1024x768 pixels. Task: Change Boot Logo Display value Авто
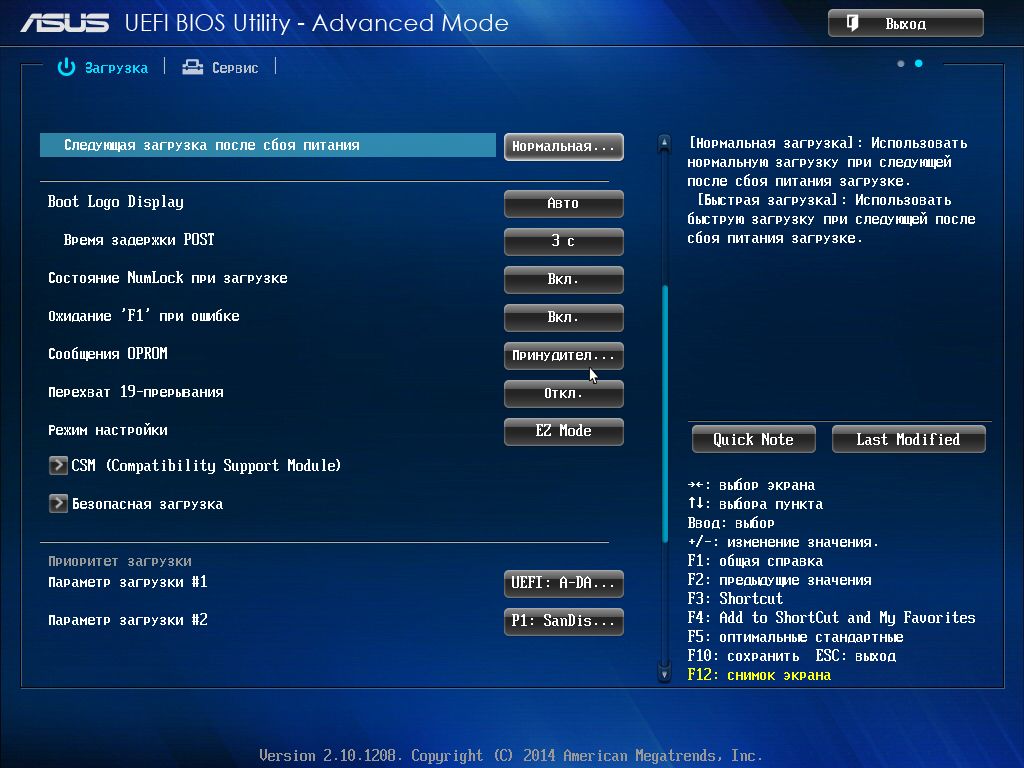(x=564, y=204)
